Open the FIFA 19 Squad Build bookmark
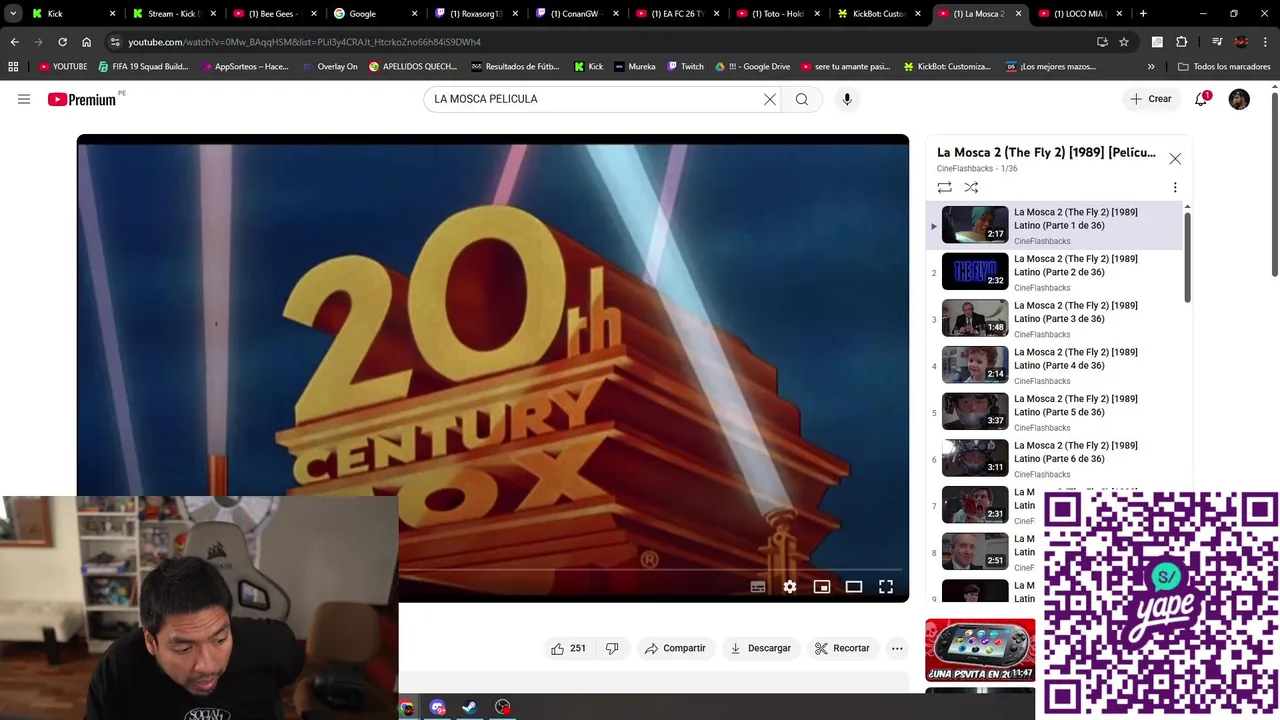 point(143,66)
